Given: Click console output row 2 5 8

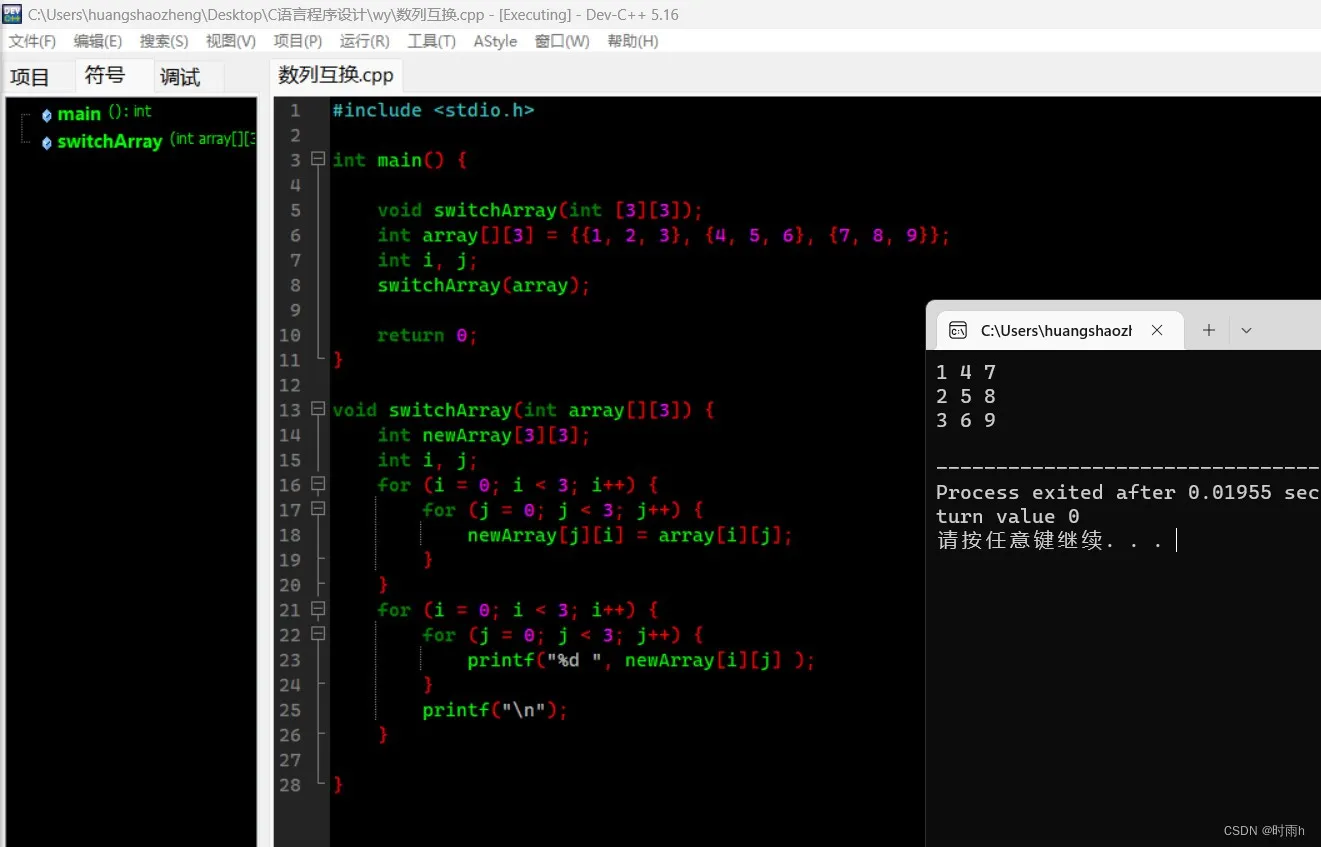Looking at the screenshot, I should [x=966, y=396].
